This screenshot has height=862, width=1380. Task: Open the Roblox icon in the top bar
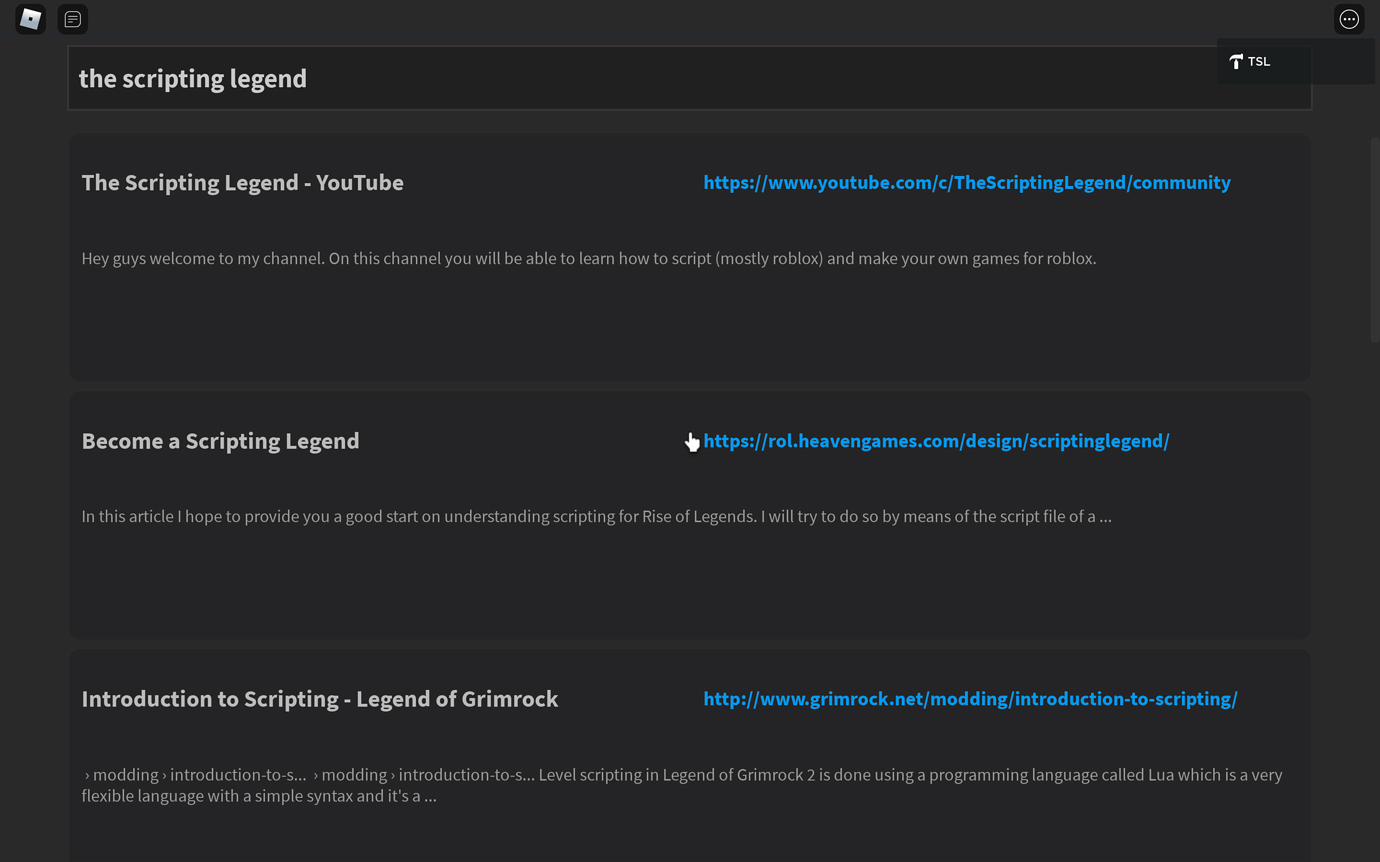[x=29, y=18]
